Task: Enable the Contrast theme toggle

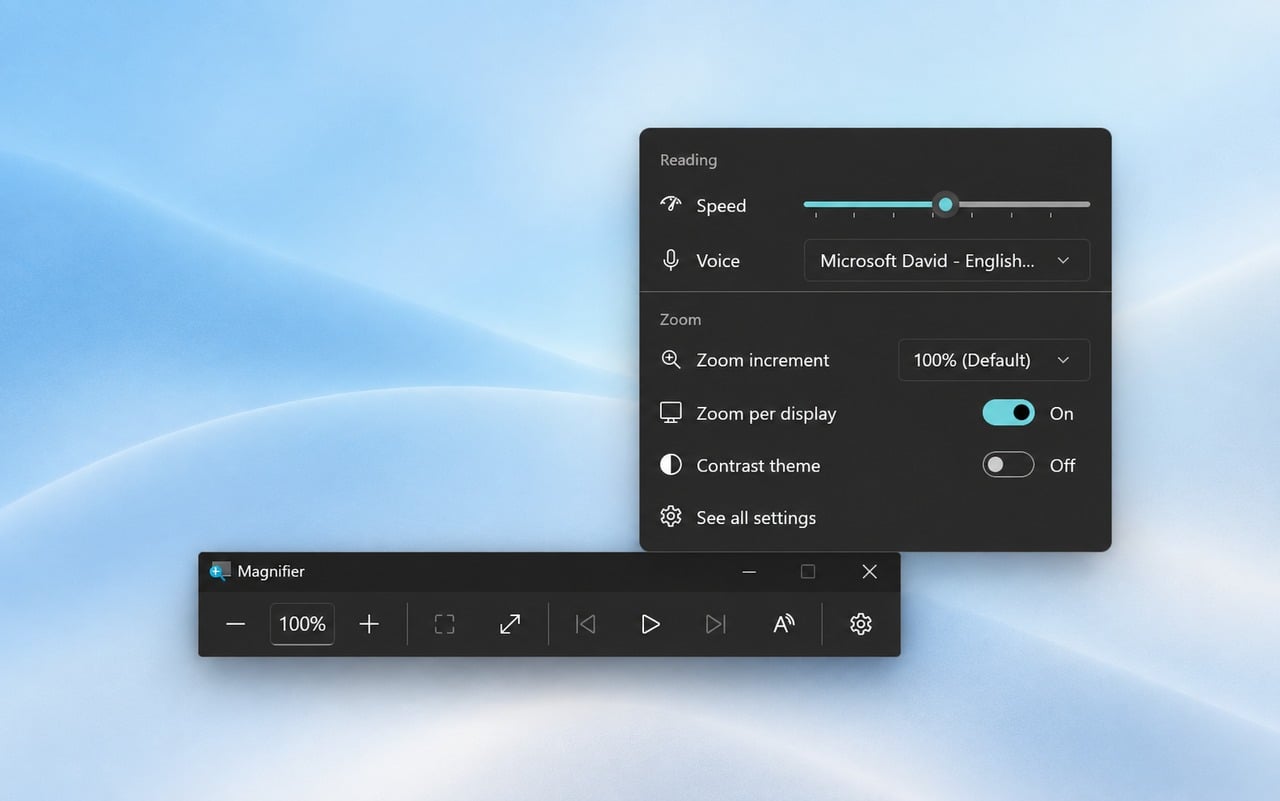Action: coord(1009,464)
